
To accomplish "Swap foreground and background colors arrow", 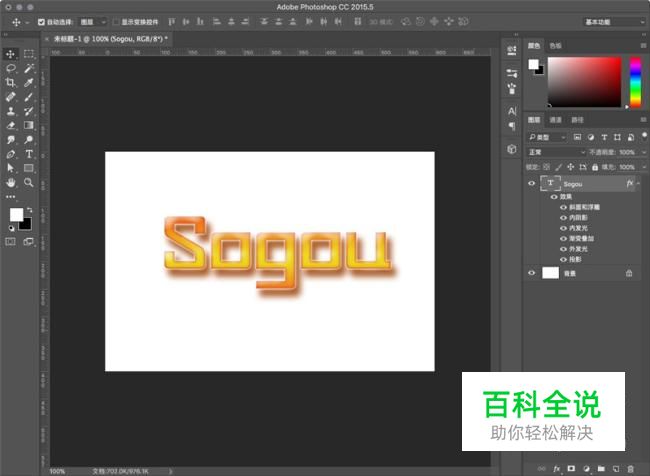I will click(29, 210).
